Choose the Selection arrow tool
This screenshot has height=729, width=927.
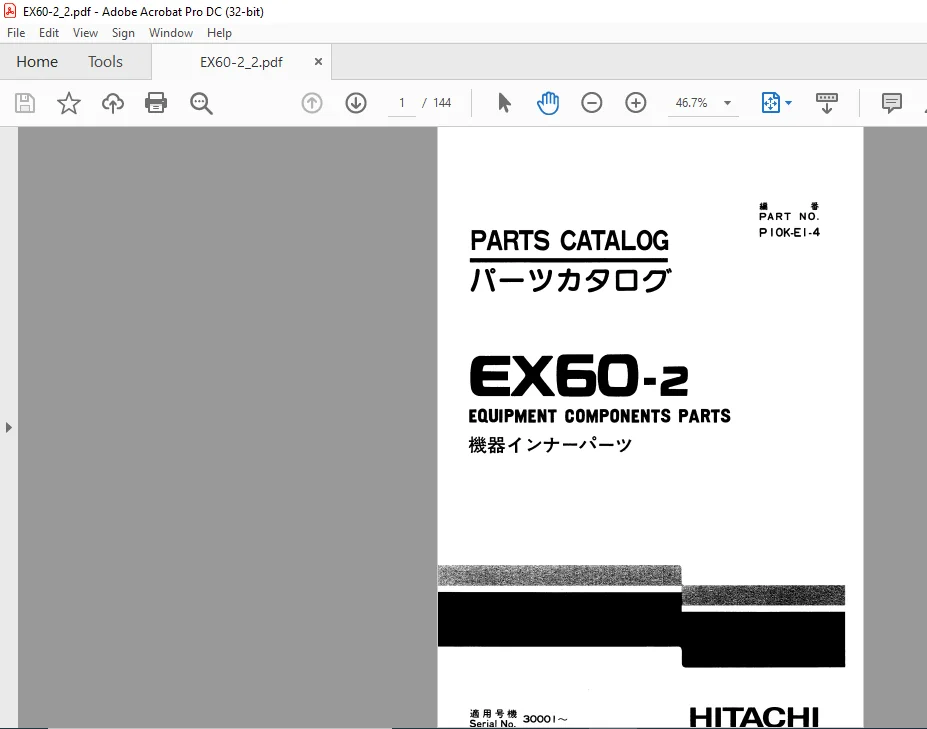click(504, 103)
